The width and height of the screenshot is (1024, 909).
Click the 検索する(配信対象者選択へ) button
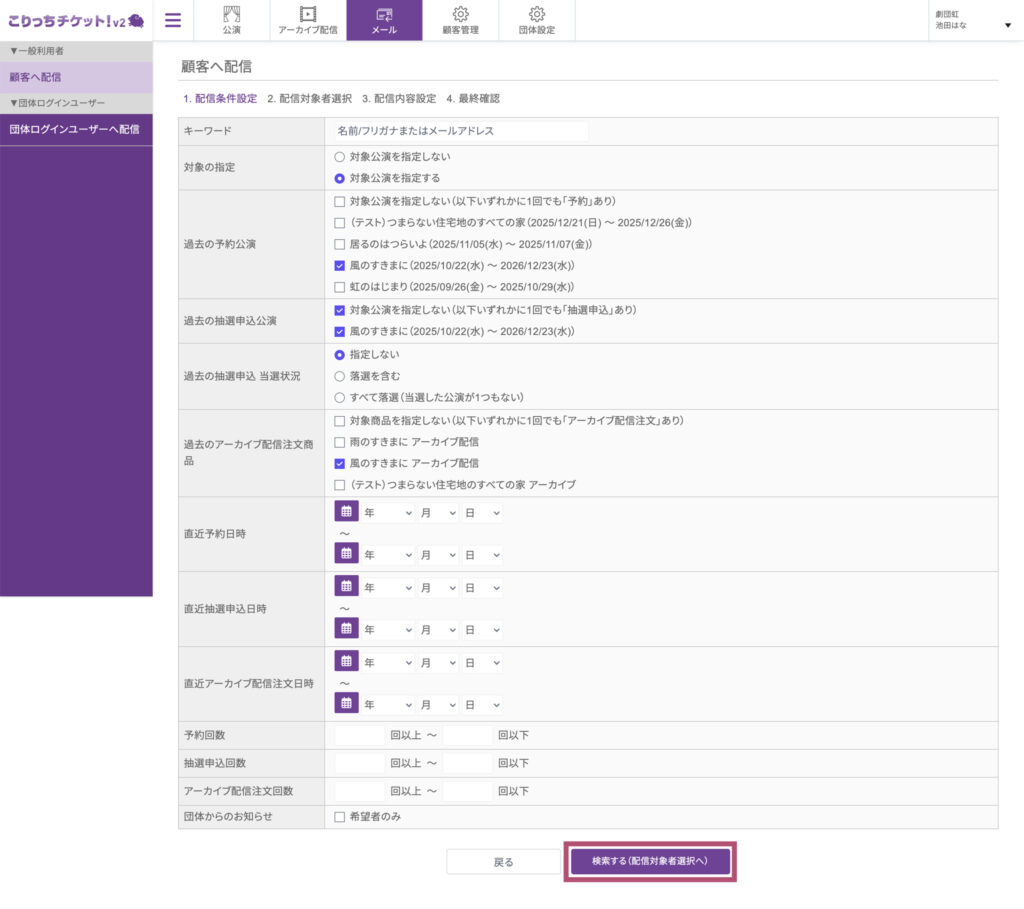point(650,862)
